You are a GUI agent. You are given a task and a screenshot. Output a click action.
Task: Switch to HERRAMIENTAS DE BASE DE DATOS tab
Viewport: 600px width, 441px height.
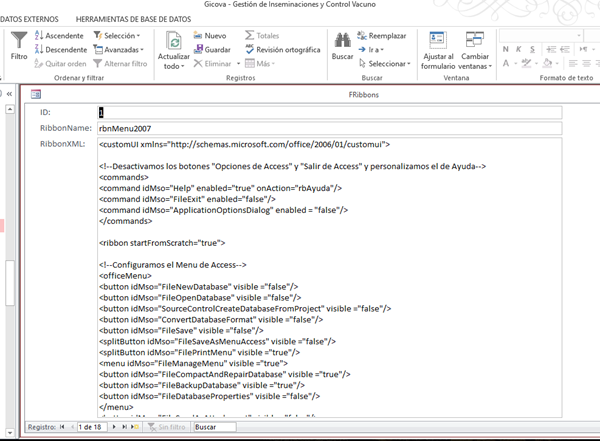point(133,19)
